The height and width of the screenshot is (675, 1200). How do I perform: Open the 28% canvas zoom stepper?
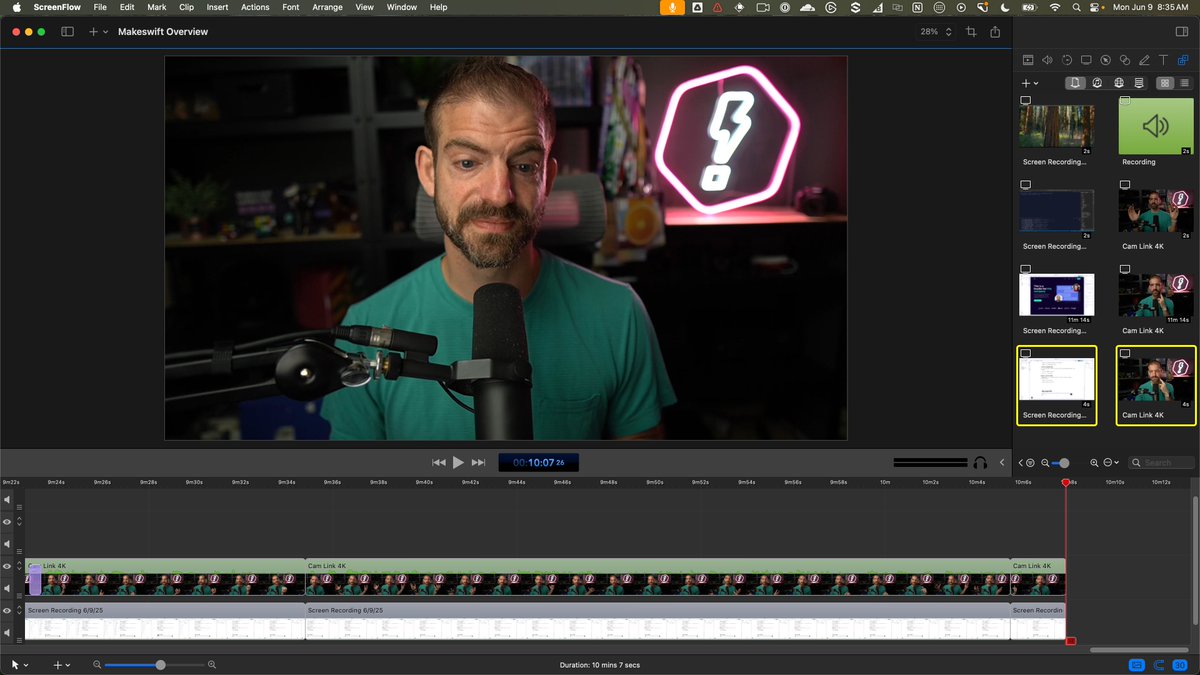pyautogui.click(x=937, y=32)
